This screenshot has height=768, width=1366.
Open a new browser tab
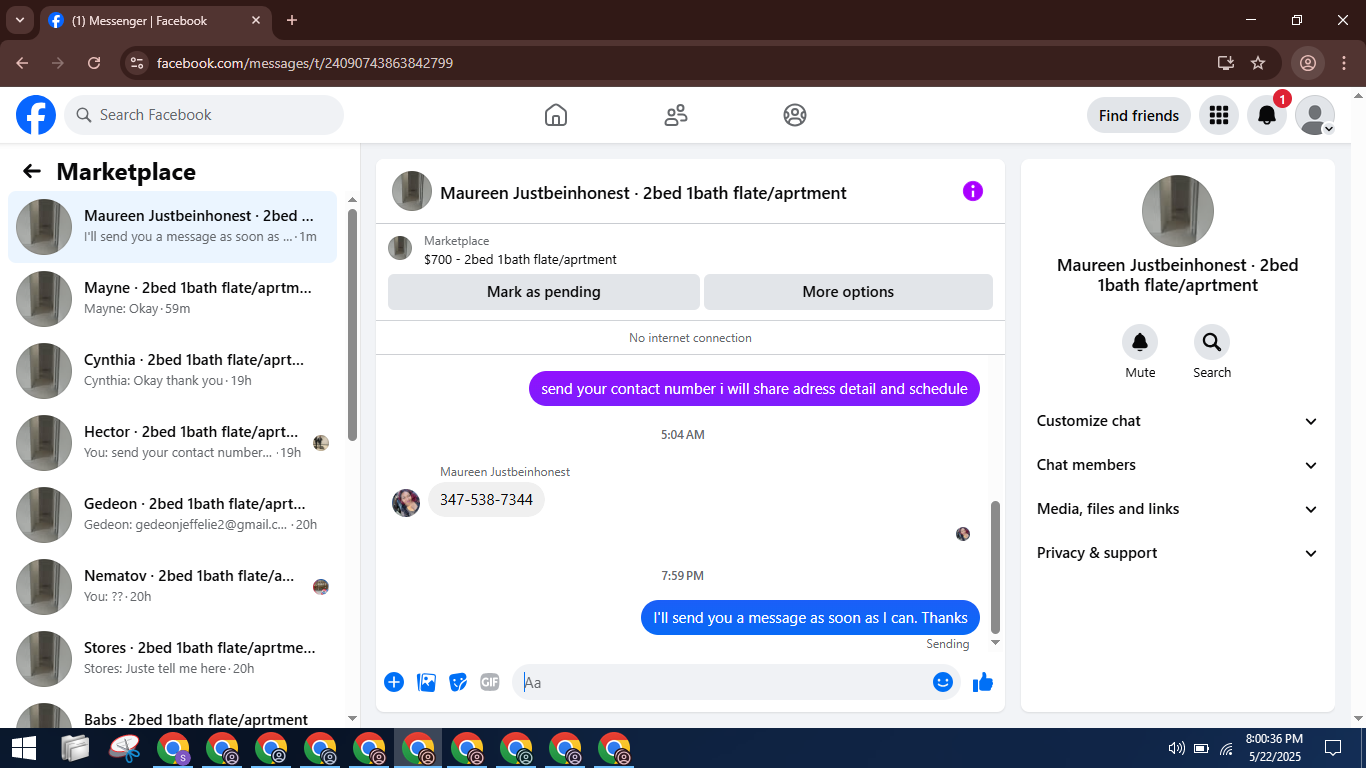click(292, 20)
